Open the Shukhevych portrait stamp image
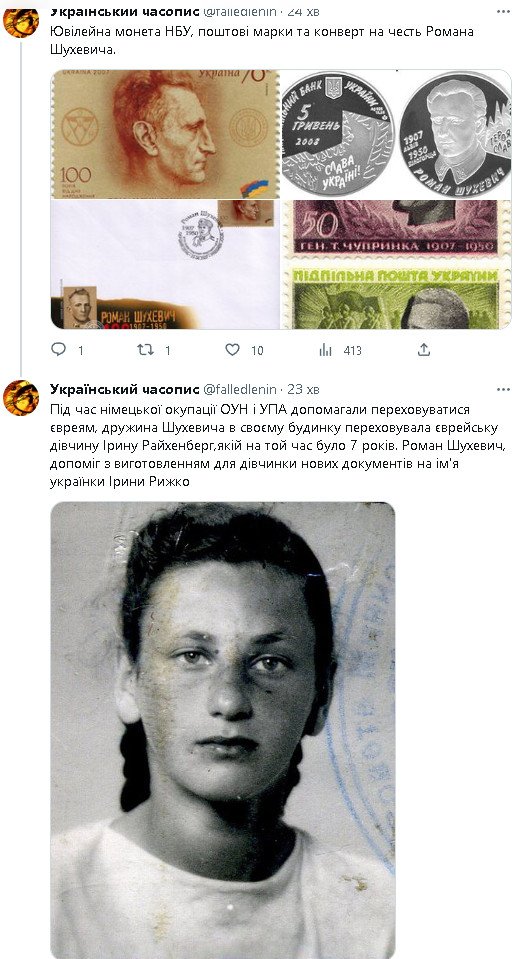The width and height of the screenshot is (523, 959). coord(165,134)
